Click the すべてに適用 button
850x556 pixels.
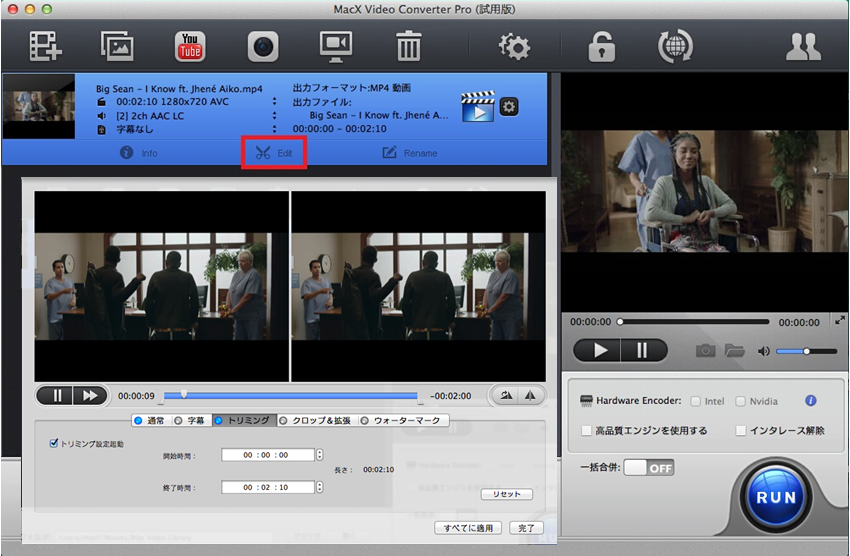(468, 528)
